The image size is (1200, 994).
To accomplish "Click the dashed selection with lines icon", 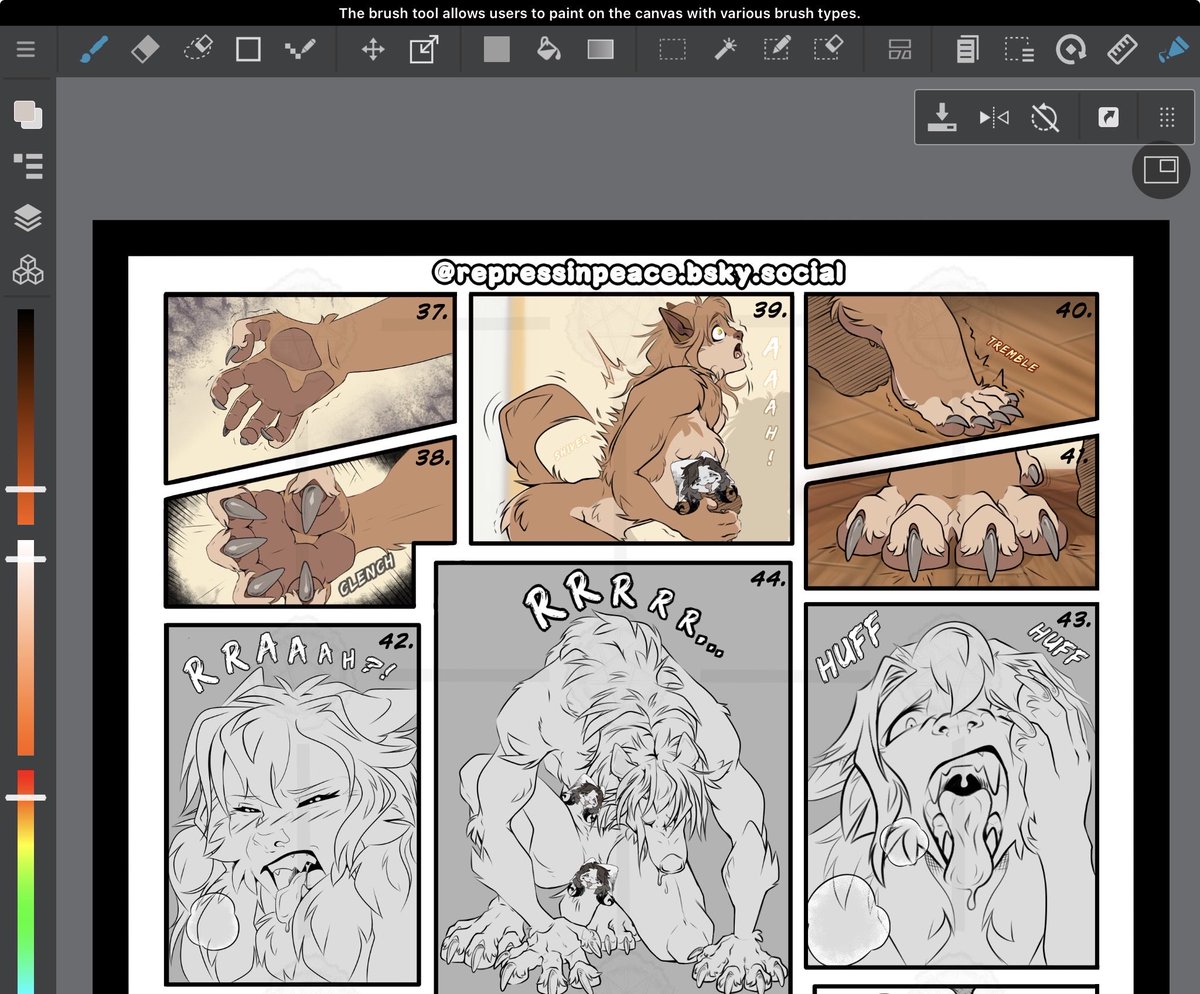I will coord(1019,49).
